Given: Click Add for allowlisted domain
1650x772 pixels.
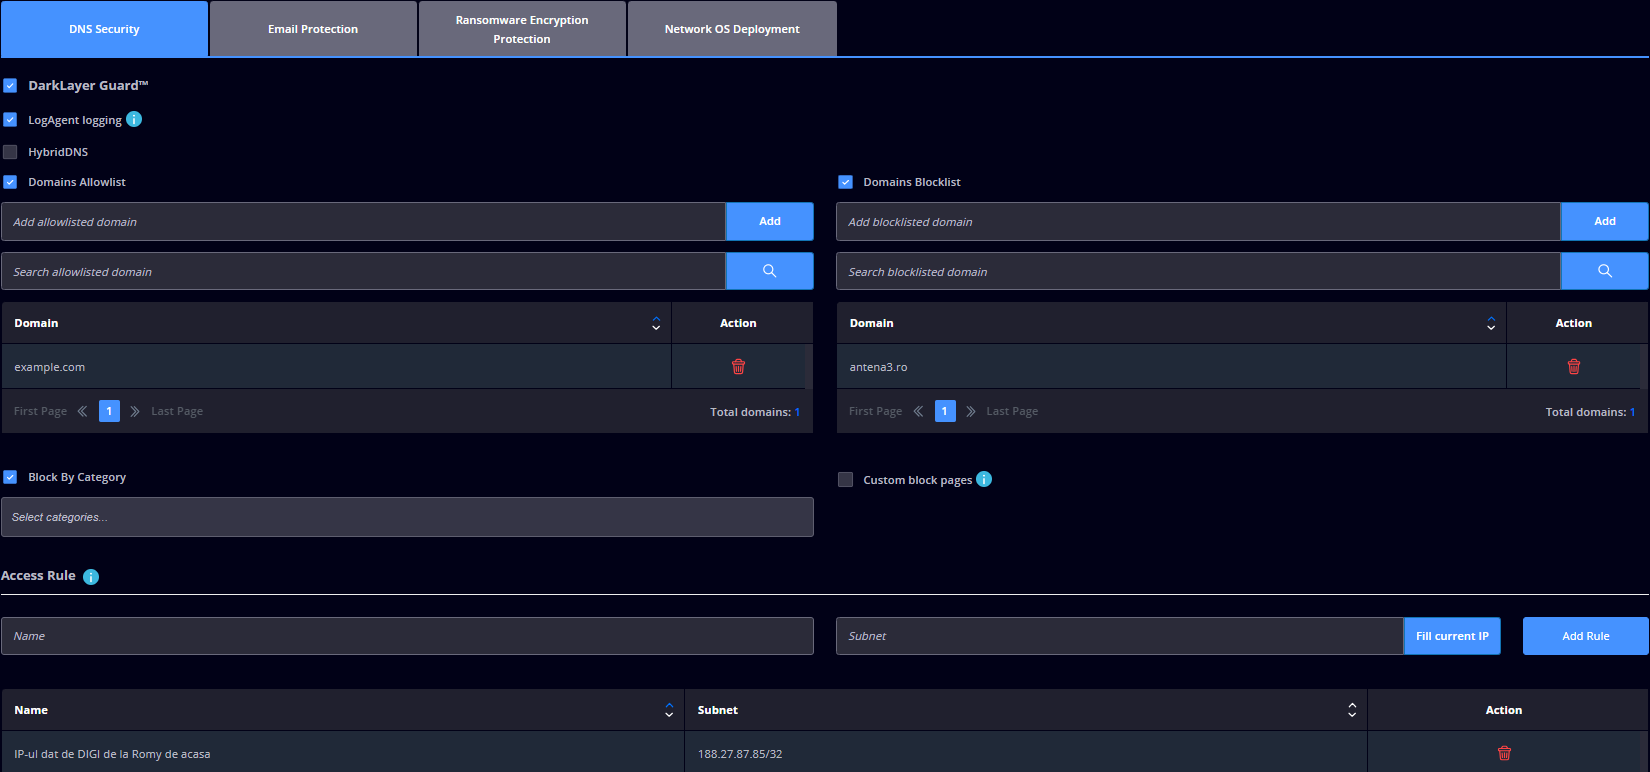Looking at the screenshot, I should click(x=769, y=221).
